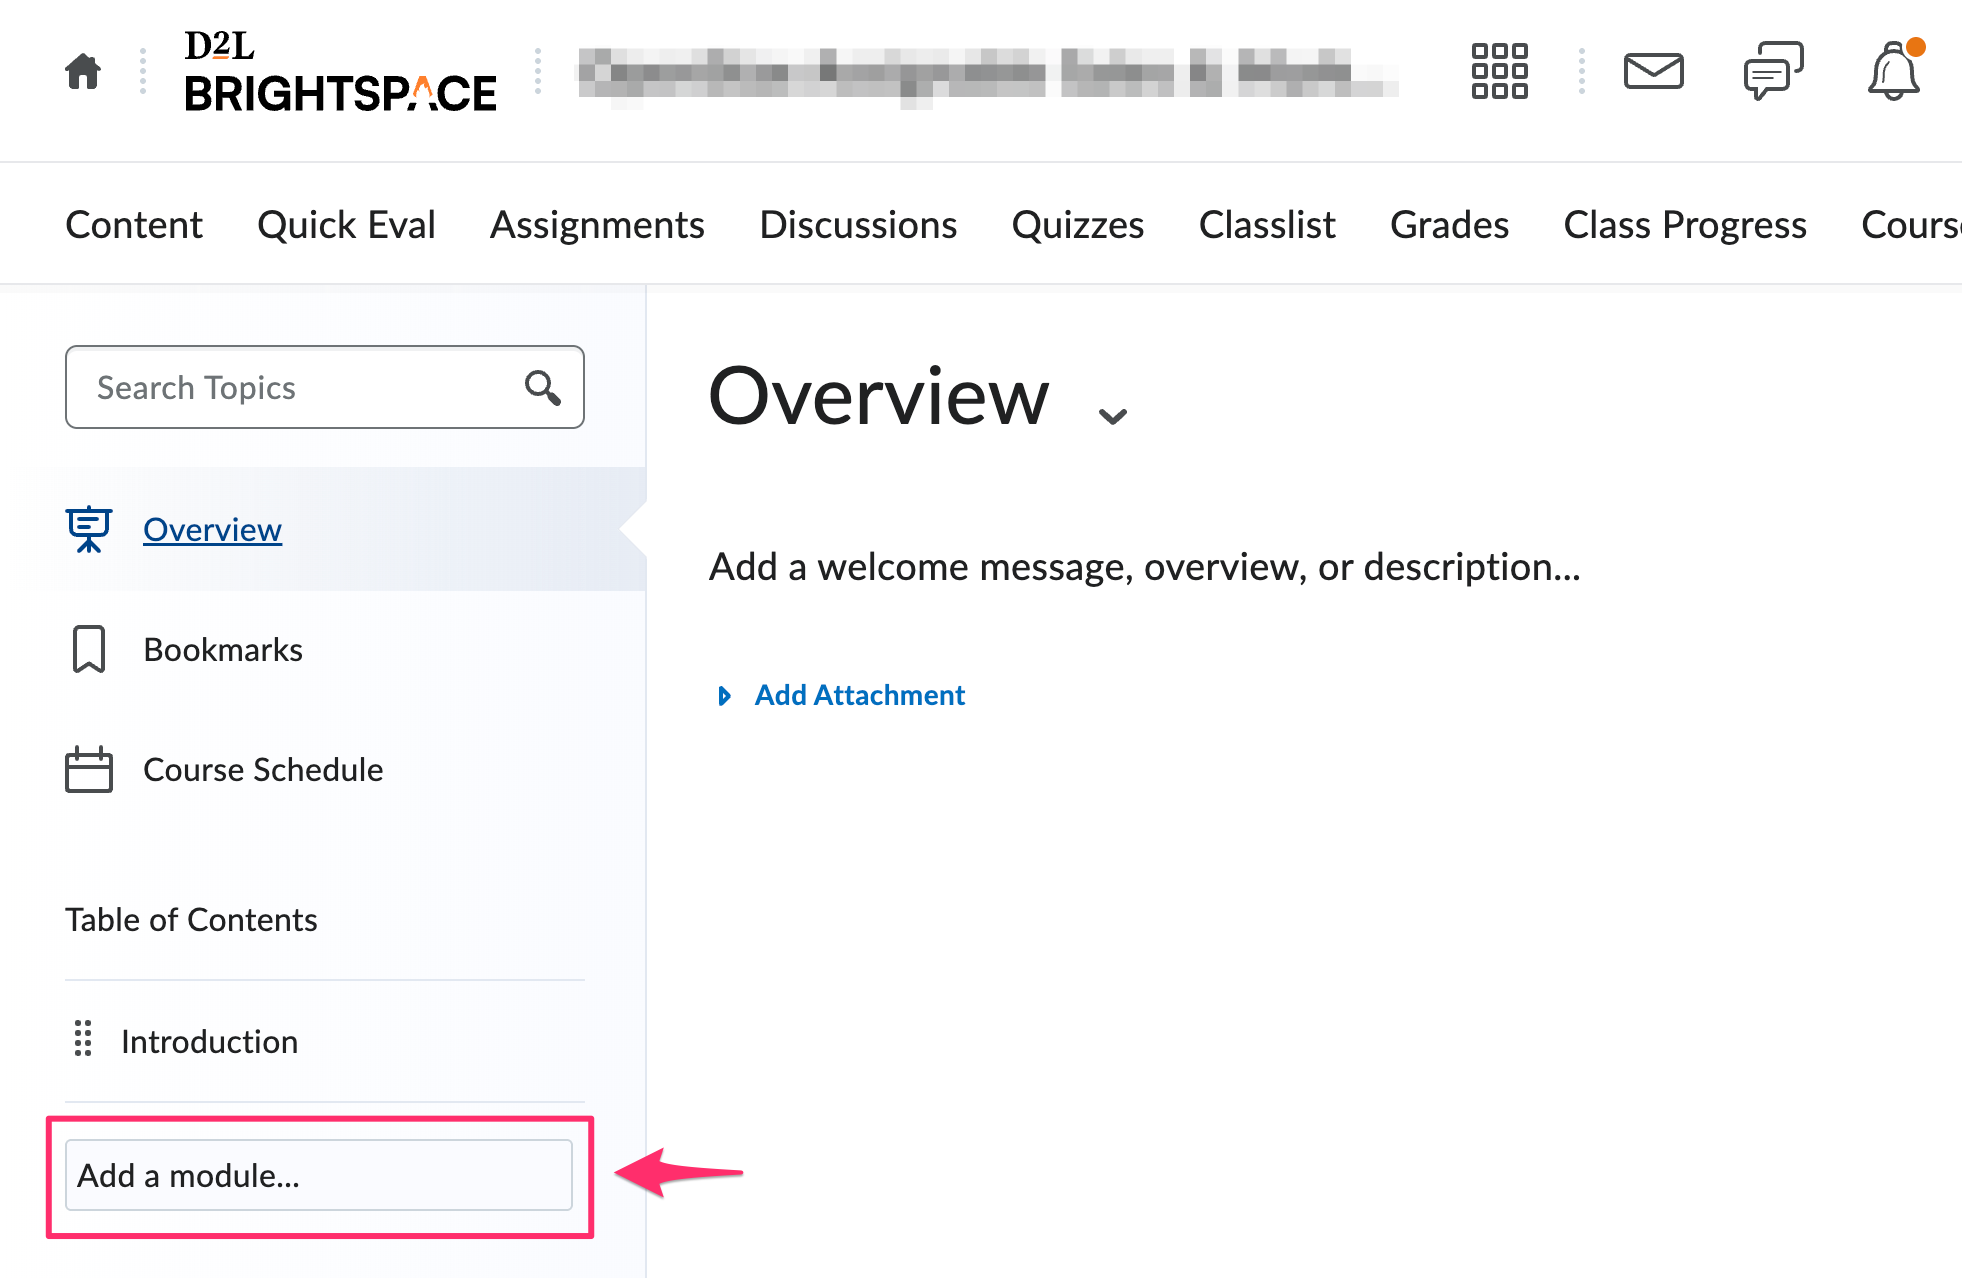Screen dimensions: 1962x1278
Task: Open Class Progress from the navbar
Action: [x=1684, y=224]
